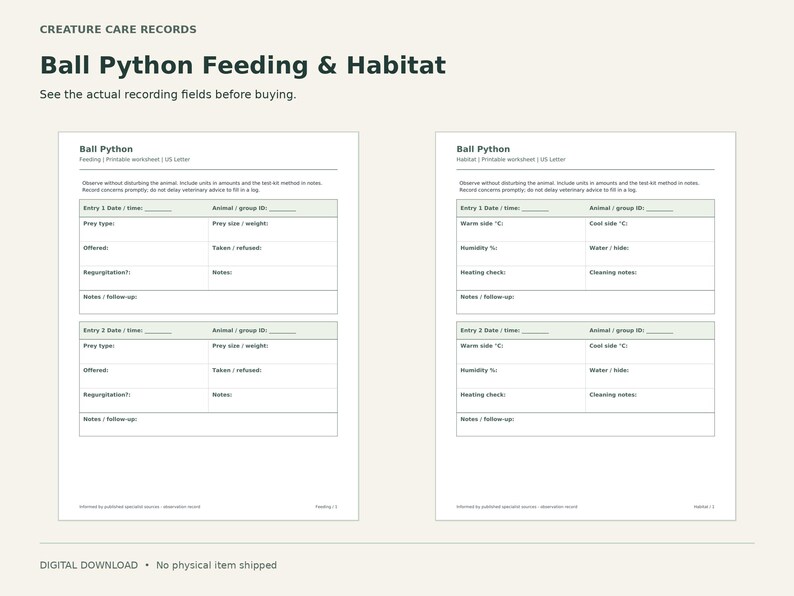Click the 'Ball Python' heading on Habitat page
This screenshot has height=596, width=794.
click(483, 149)
